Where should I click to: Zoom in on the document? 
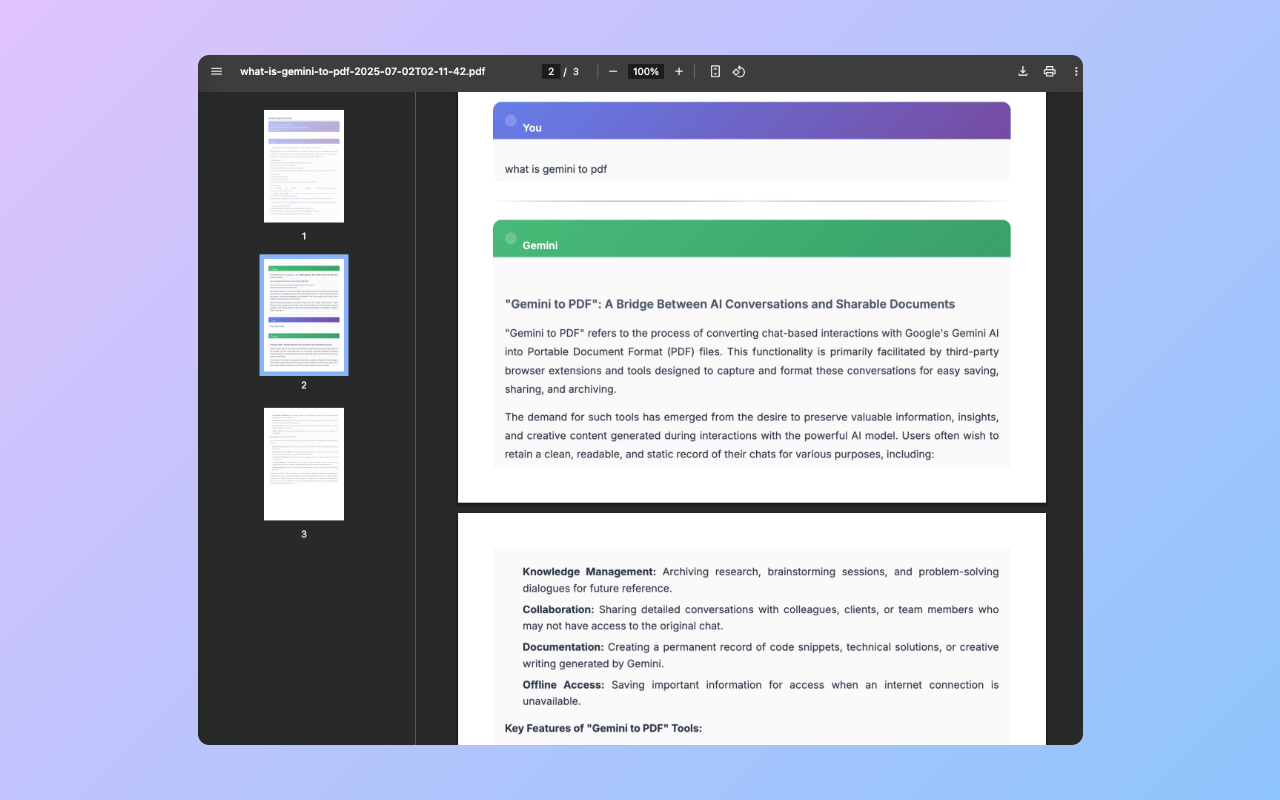pos(679,71)
